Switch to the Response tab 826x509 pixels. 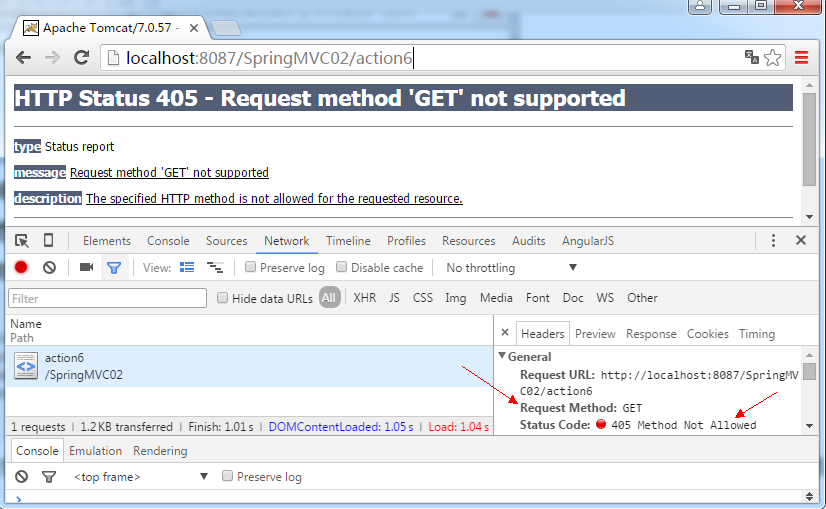pyautogui.click(x=651, y=334)
